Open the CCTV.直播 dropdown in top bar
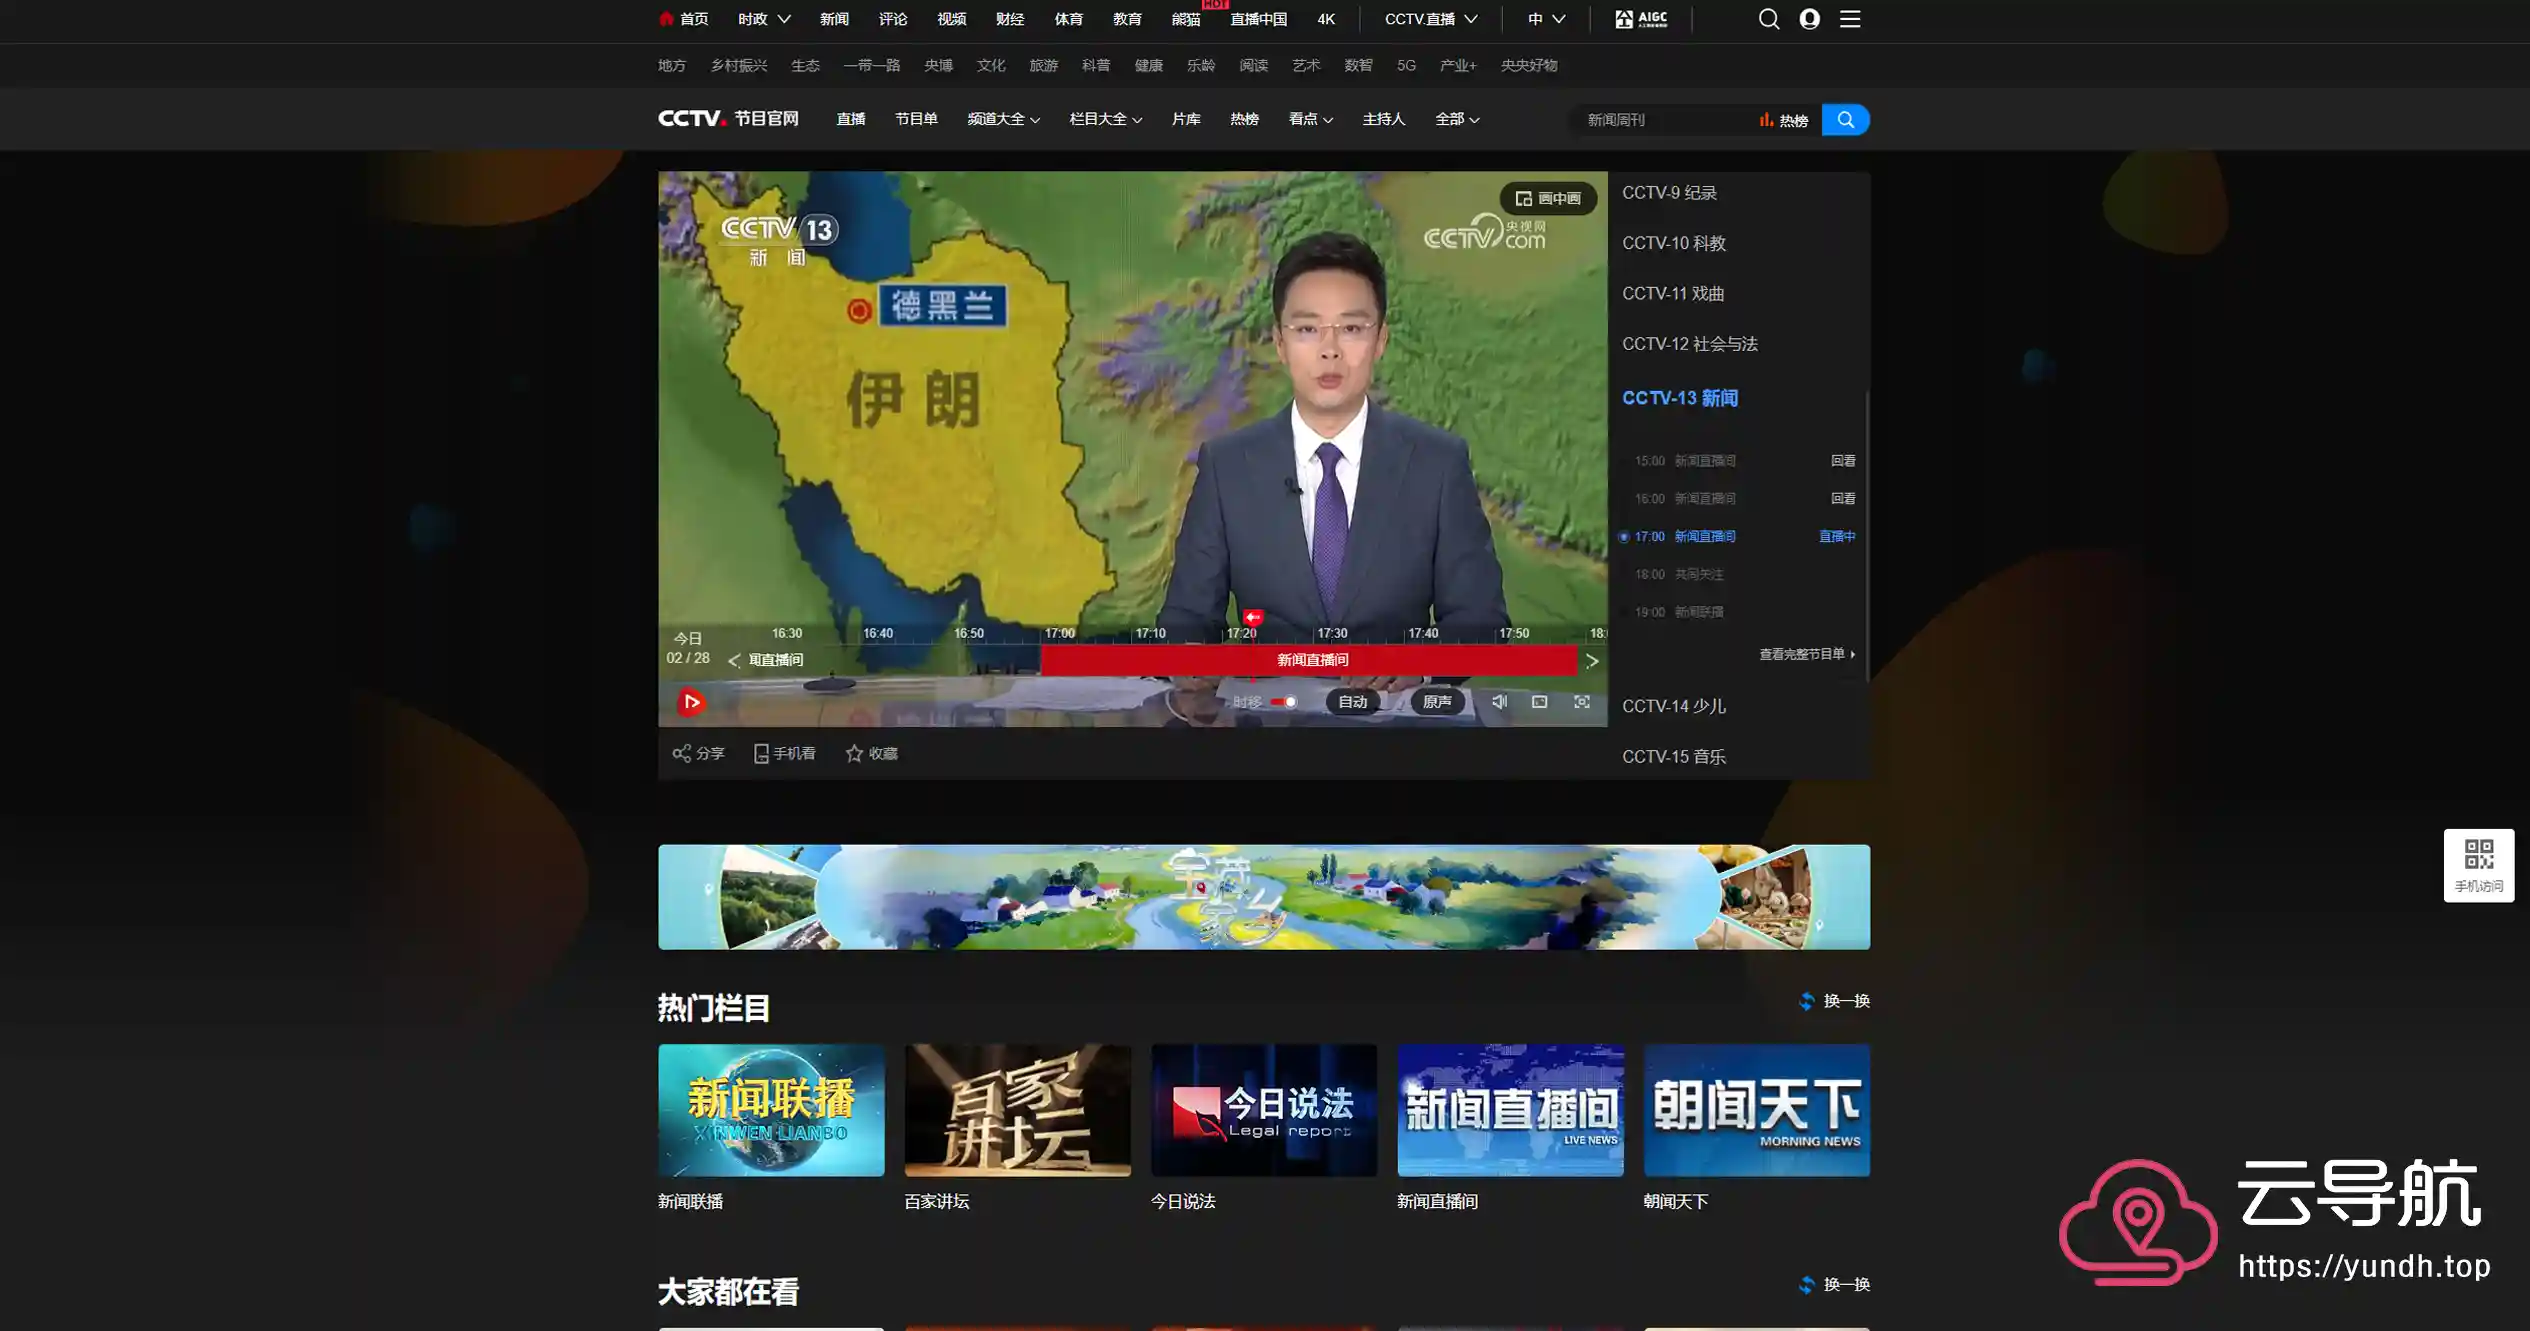2530x1331 pixels. pos(1430,19)
